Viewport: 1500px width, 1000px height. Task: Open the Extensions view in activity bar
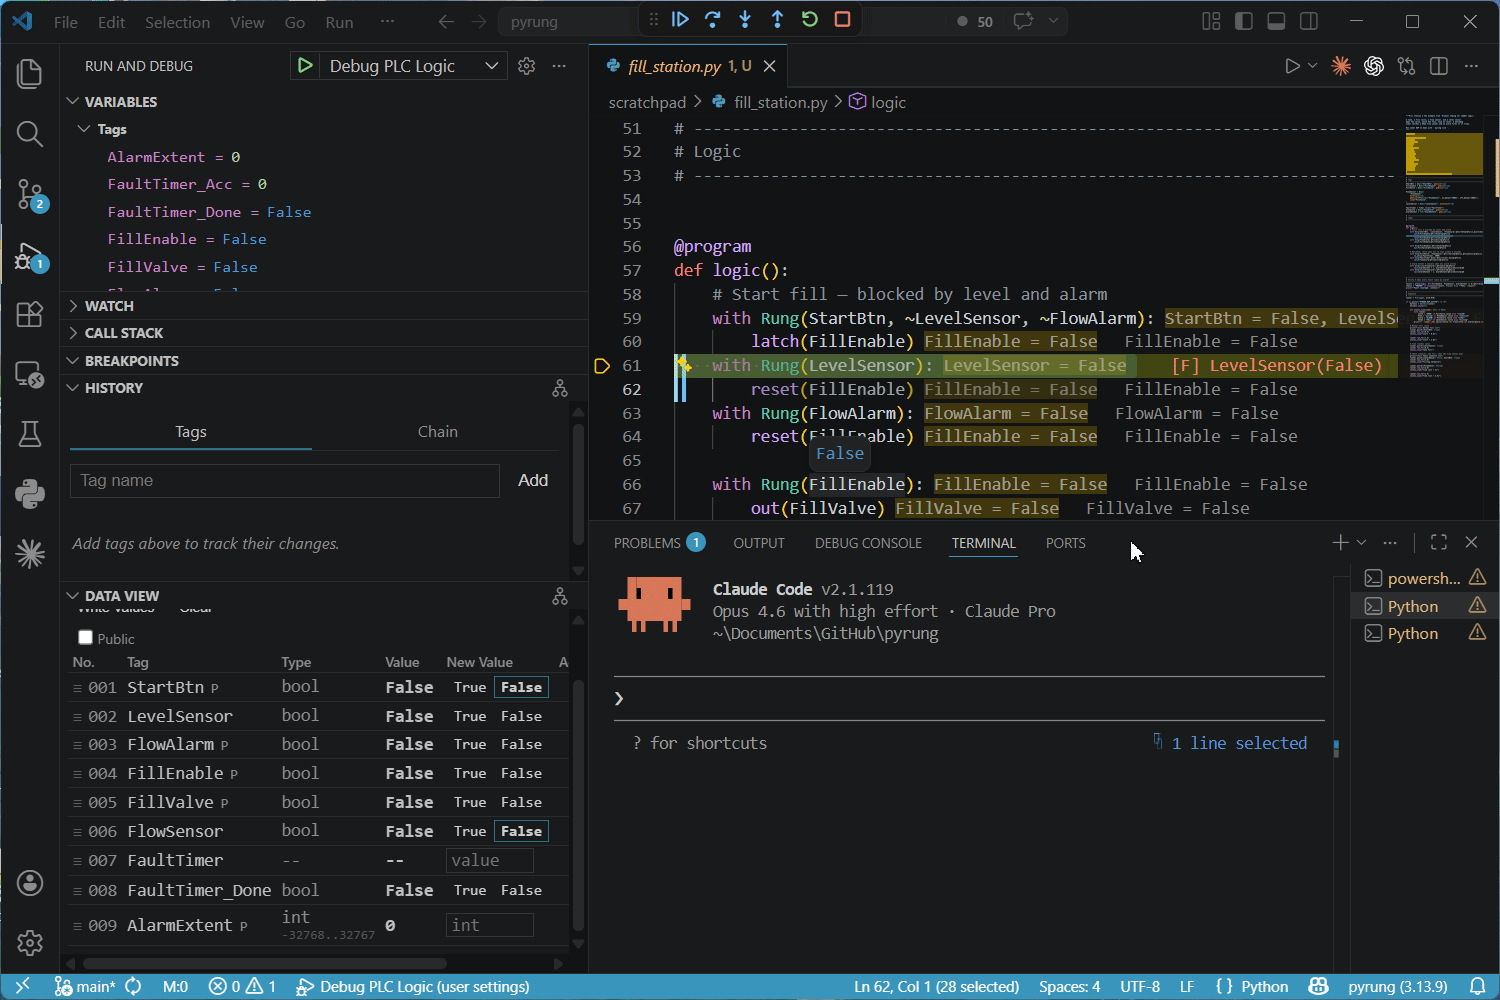pos(30,314)
